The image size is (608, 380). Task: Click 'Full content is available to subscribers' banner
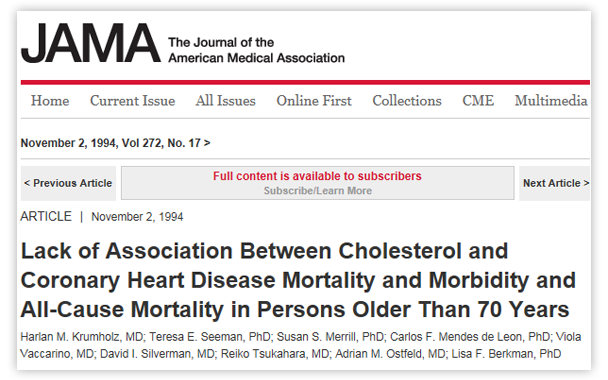pyautogui.click(x=317, y=176)
